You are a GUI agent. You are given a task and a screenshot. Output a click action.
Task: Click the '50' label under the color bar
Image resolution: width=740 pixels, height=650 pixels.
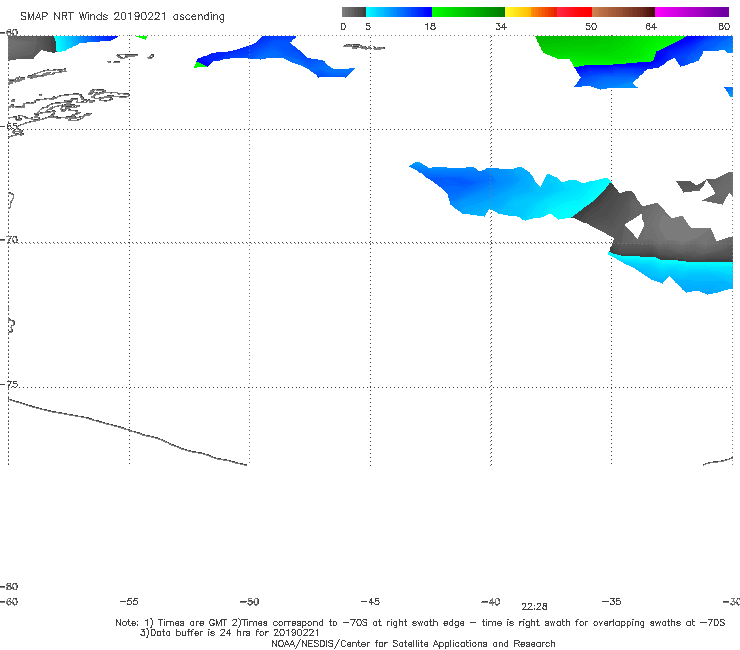[591, 26]
